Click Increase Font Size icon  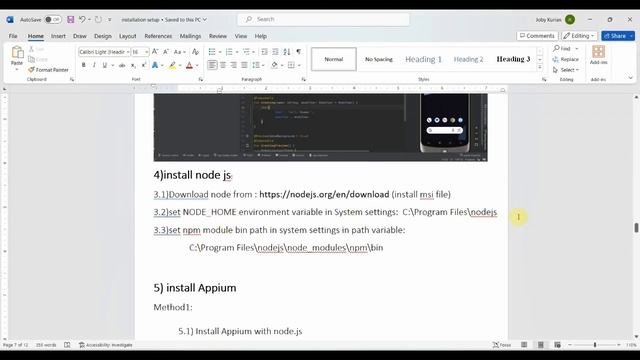[x=155, y=52]
